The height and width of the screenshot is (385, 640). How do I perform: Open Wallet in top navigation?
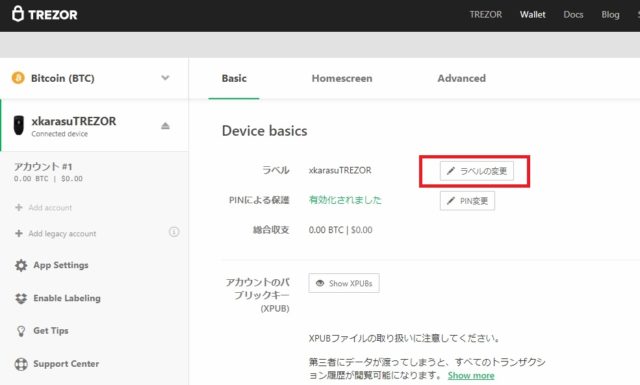[533, 15]
